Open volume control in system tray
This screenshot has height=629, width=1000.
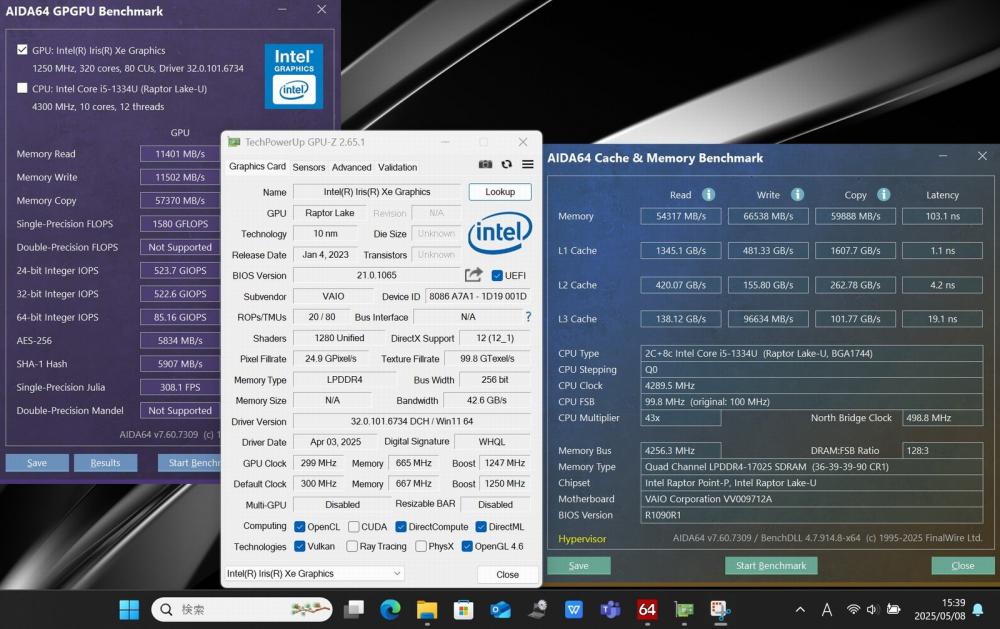(872, 610)
